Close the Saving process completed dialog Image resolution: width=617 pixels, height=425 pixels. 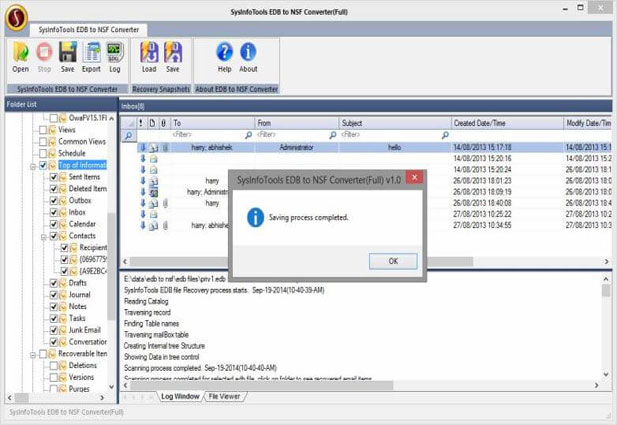coord(414,177)
